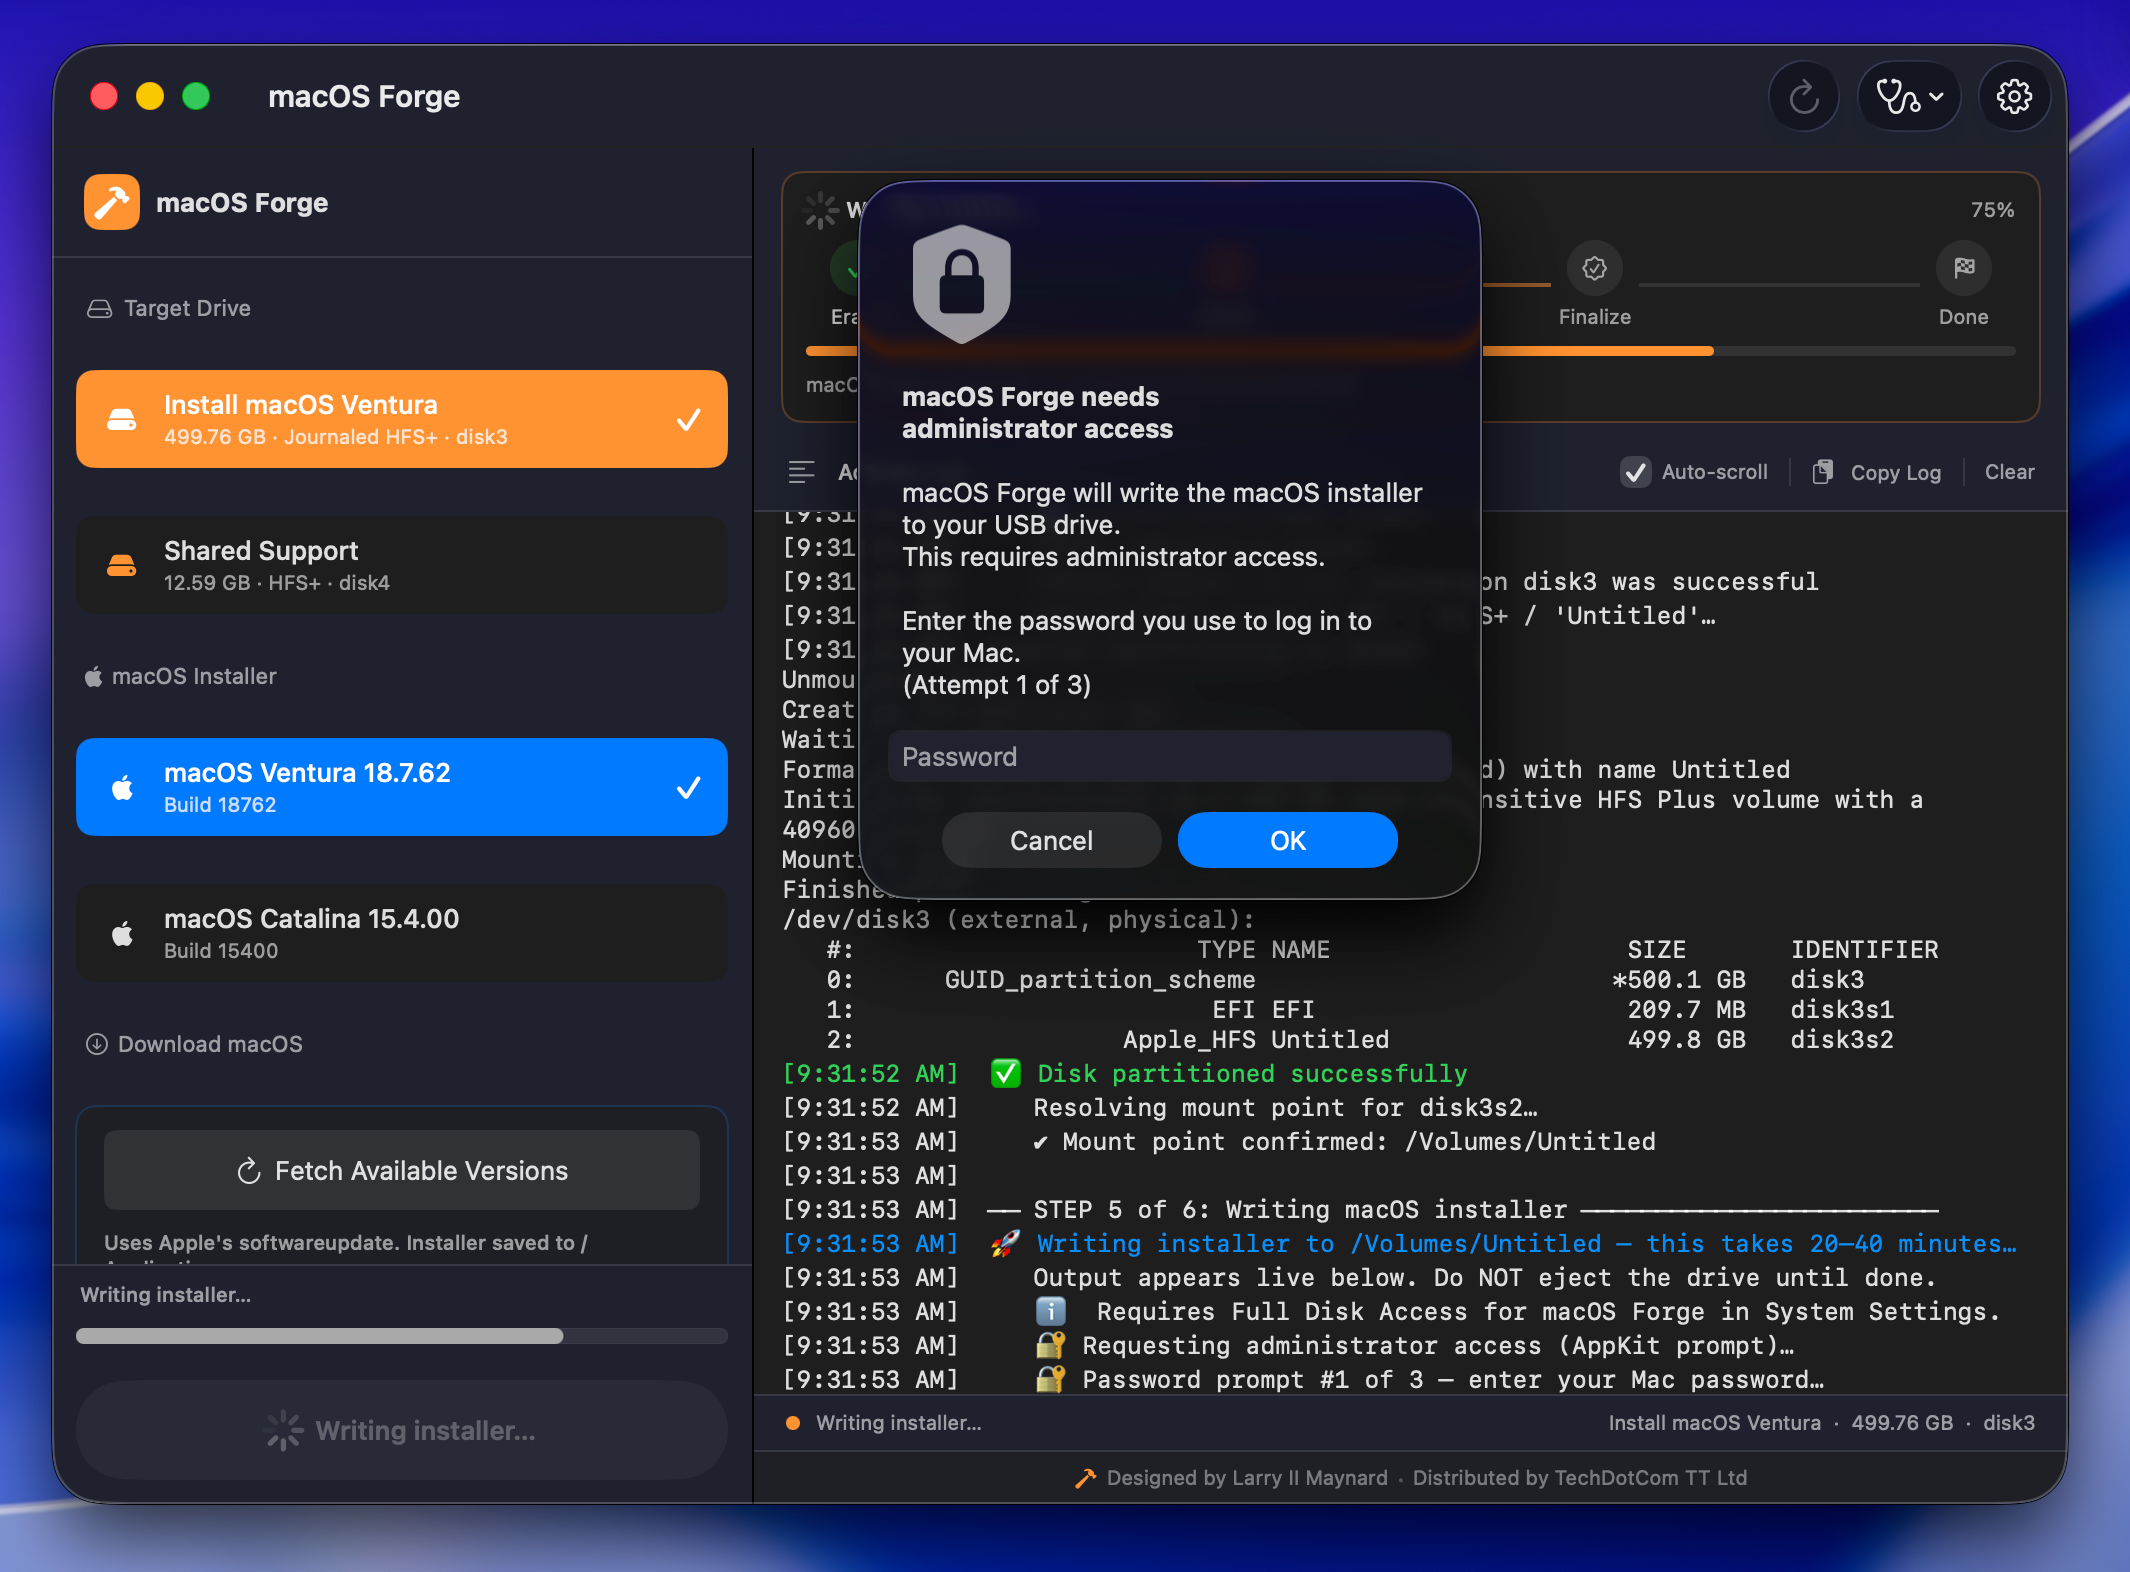
Task: Click the green check Disk partitioned icon
Action: [x=1005, y=1073]
